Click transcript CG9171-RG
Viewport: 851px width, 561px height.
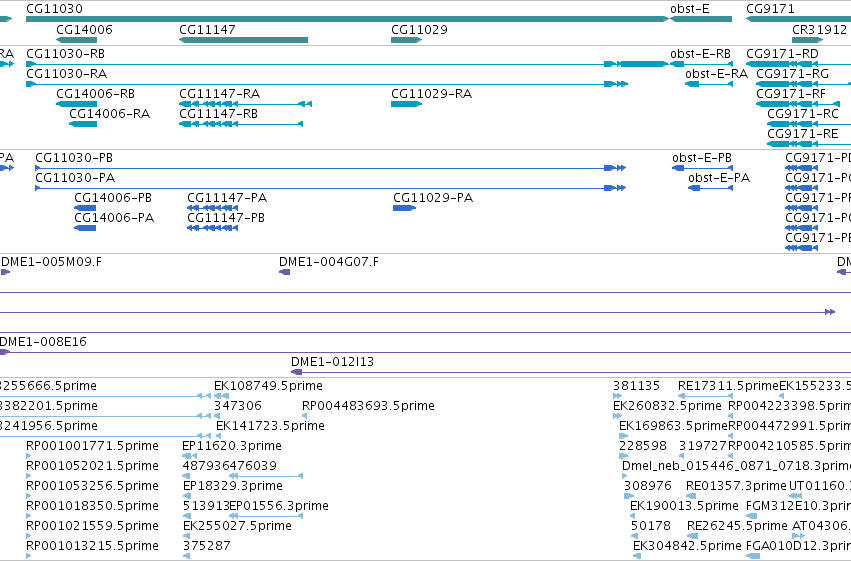pyautogui.click(x=804, y=84)
